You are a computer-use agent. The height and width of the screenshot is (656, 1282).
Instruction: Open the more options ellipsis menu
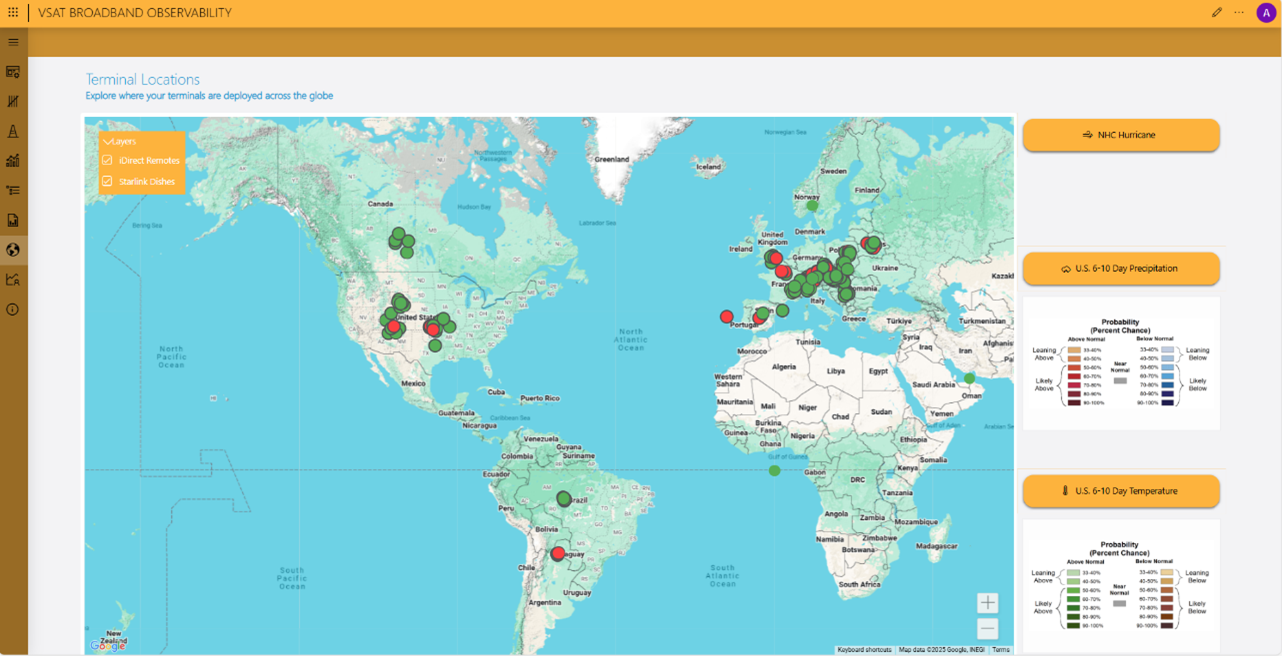pos(1239,12)
